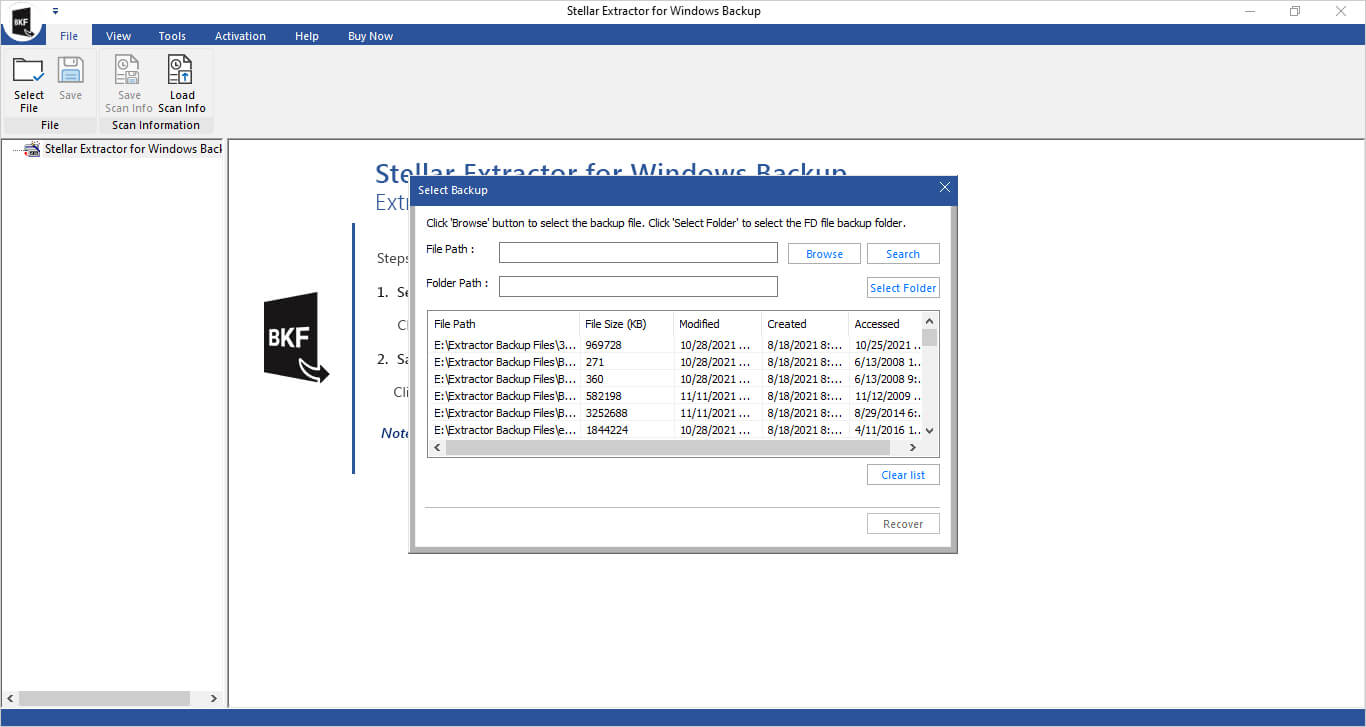Sort by Accessed column header
This screenshot has width=1366, height=727.
[x=885, y=324]
